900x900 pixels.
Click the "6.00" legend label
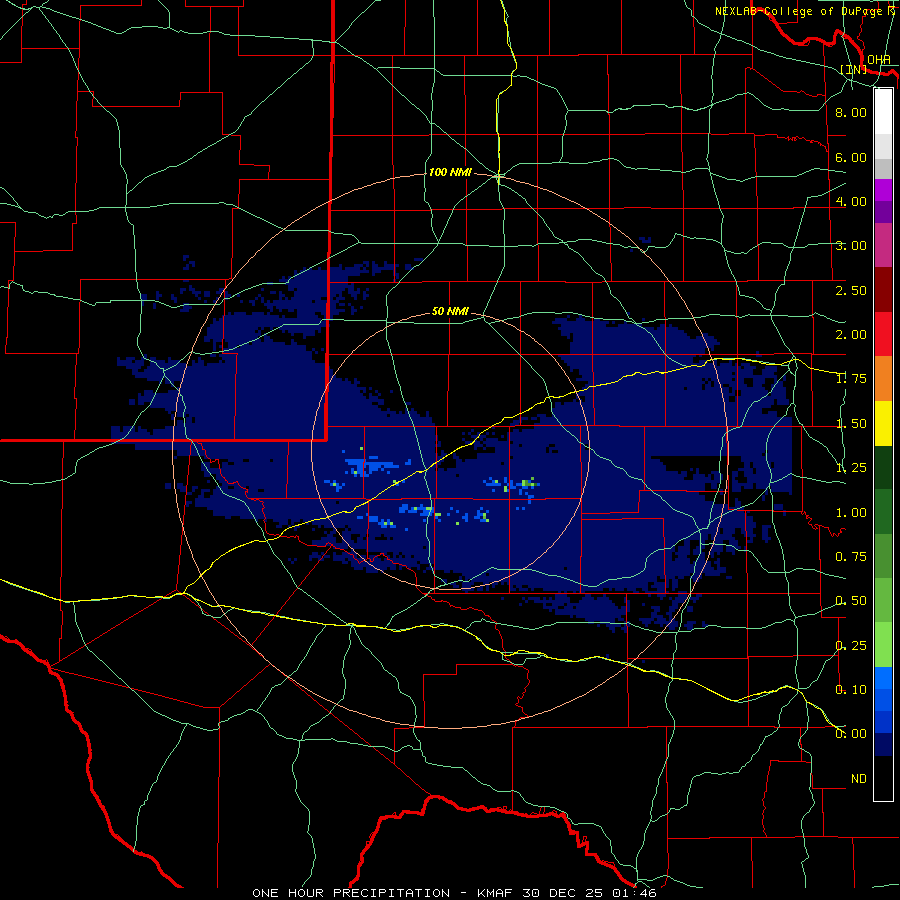tap(851, 157)
